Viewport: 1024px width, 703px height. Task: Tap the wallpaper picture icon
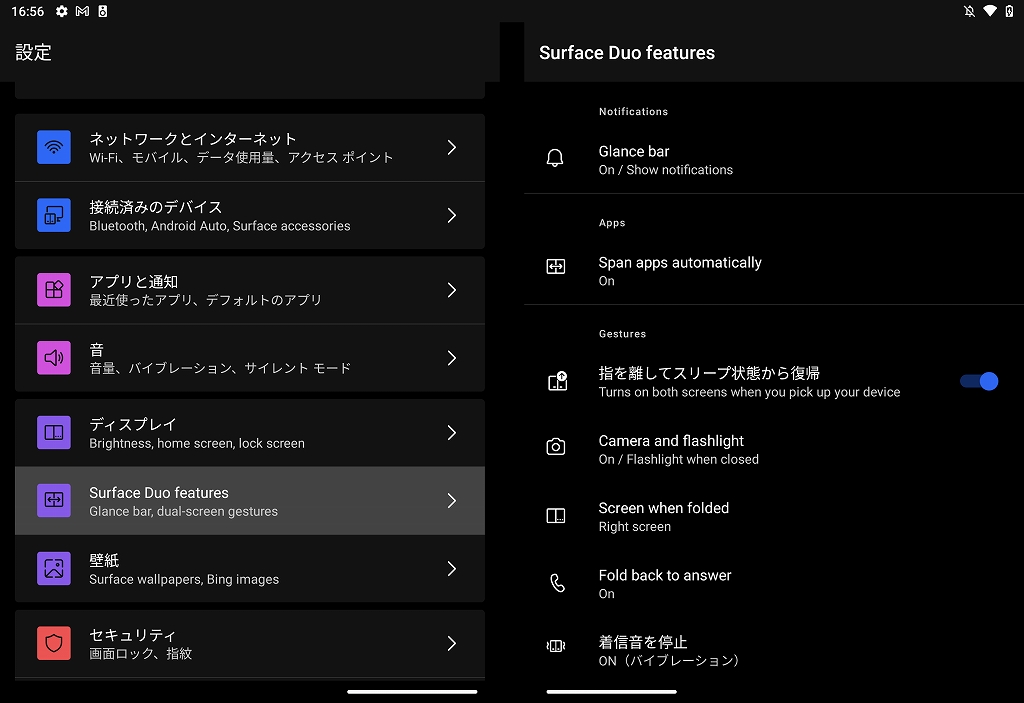tap(54, 568)
